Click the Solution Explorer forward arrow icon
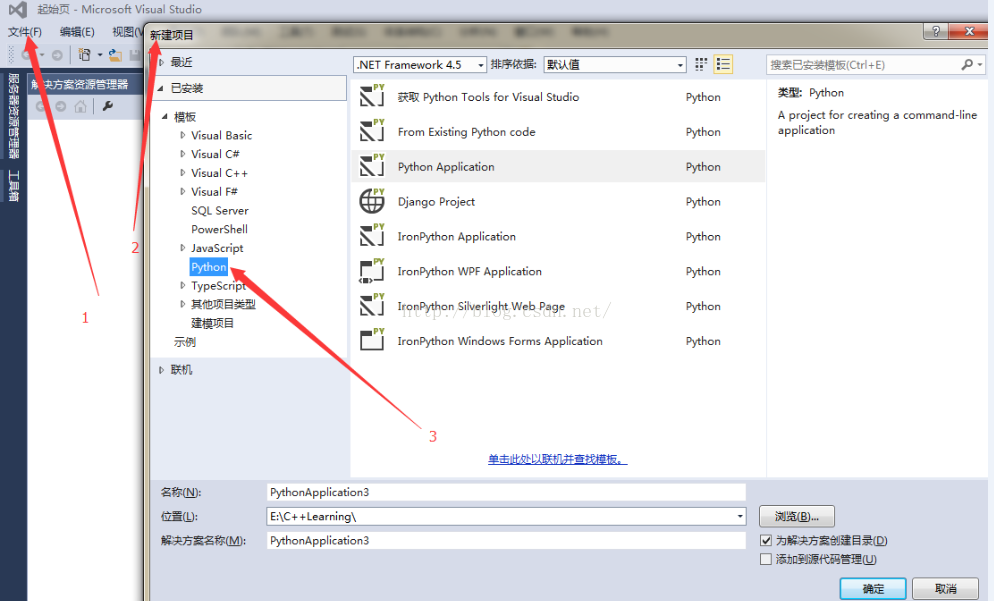 pos(61,107)
